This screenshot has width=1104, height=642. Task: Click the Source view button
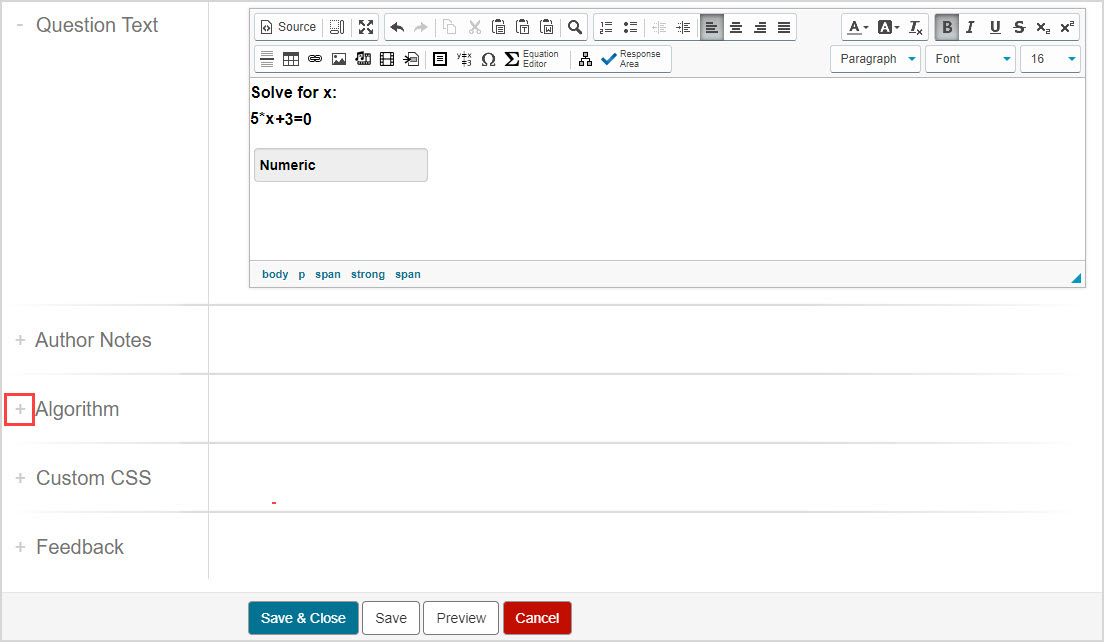point(288,27)
